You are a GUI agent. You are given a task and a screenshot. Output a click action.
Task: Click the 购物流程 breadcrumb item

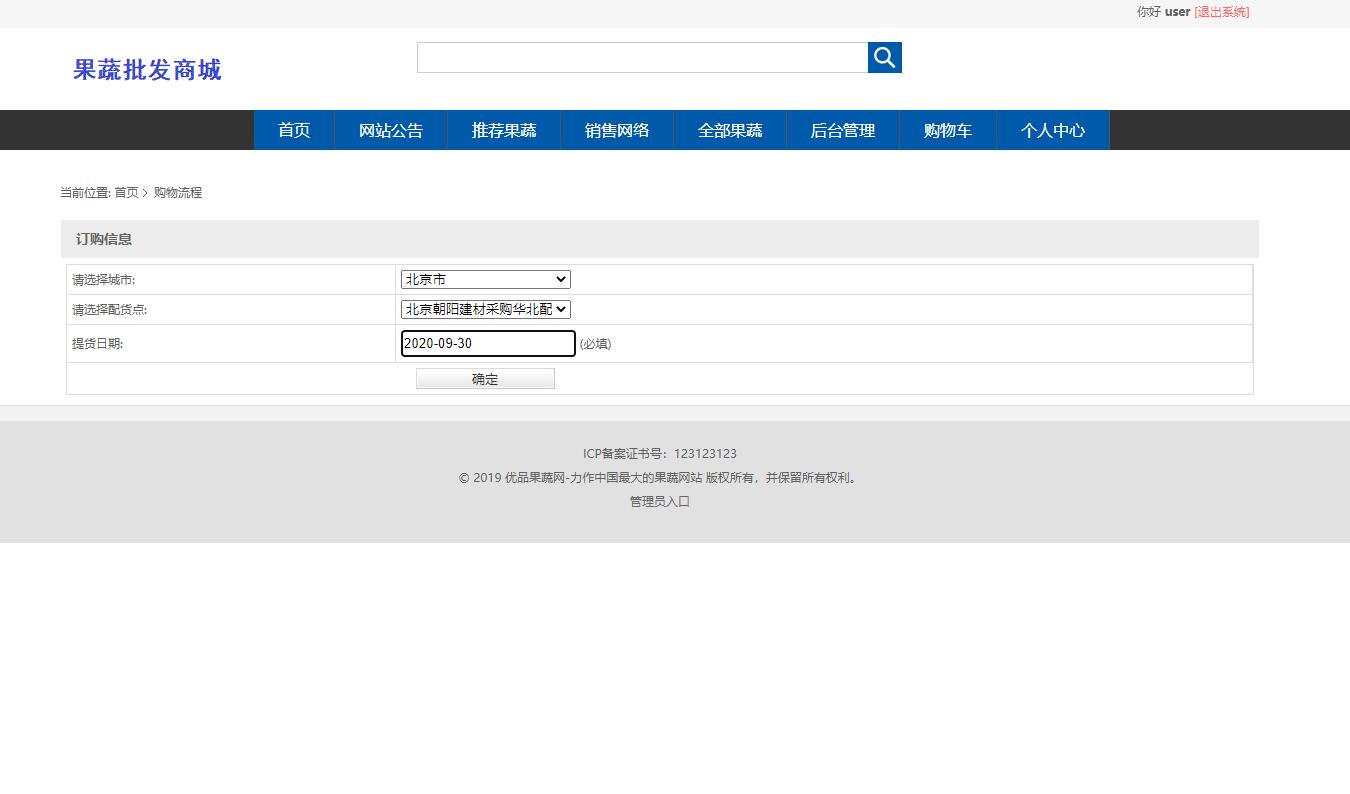click(178, 192)
